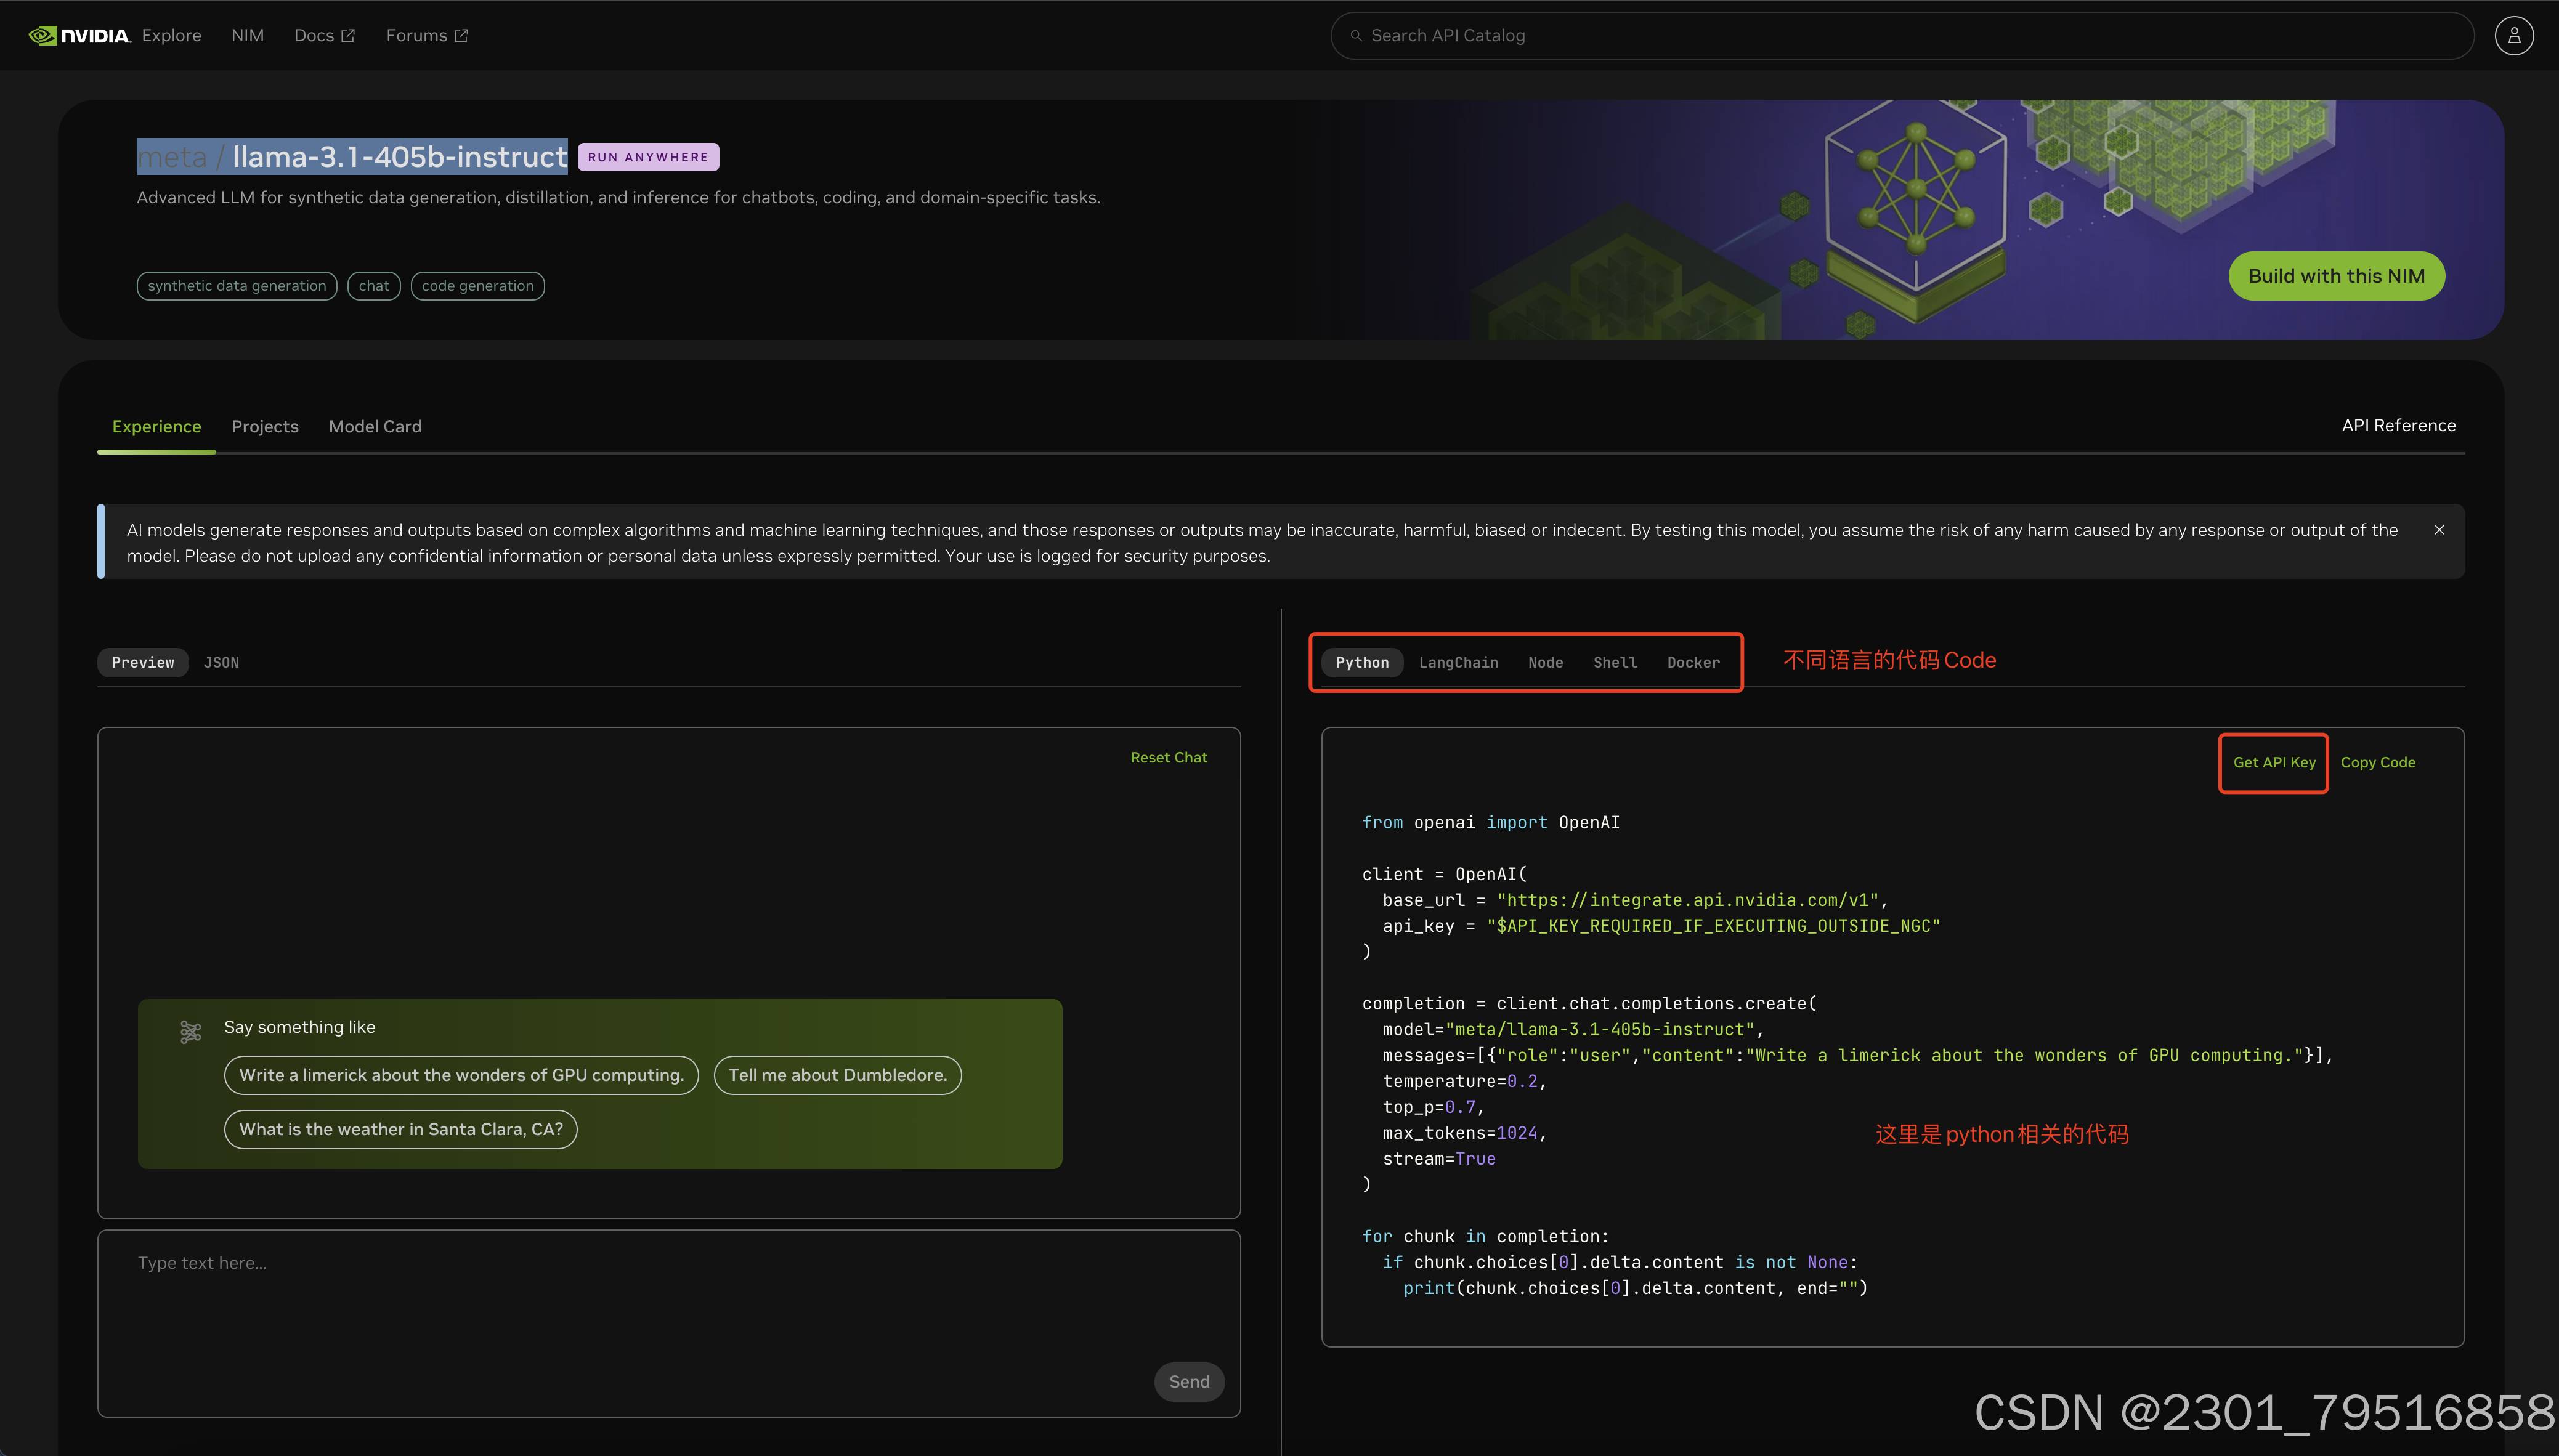Viewport: 2559px width, 1456px height.
Task: Switch to the Projects tab
Action: [265, 427]
